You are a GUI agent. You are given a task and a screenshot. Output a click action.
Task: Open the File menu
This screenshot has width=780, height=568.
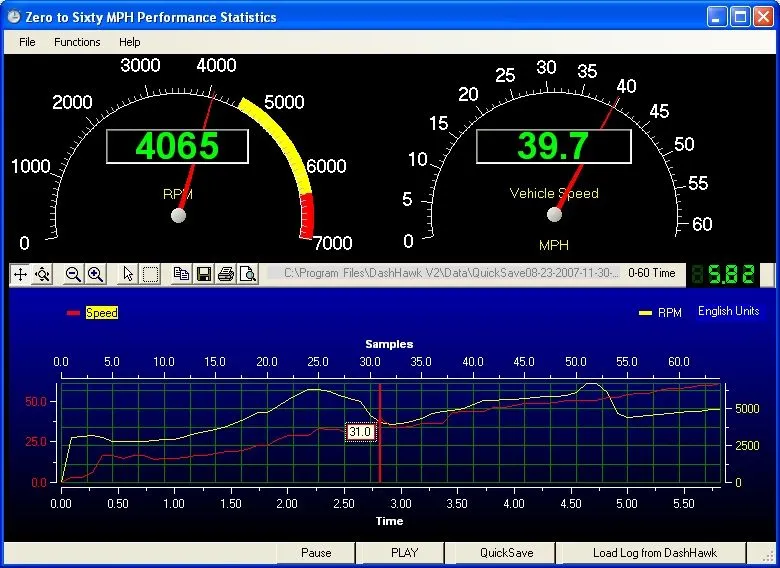(x=27, y=42)
